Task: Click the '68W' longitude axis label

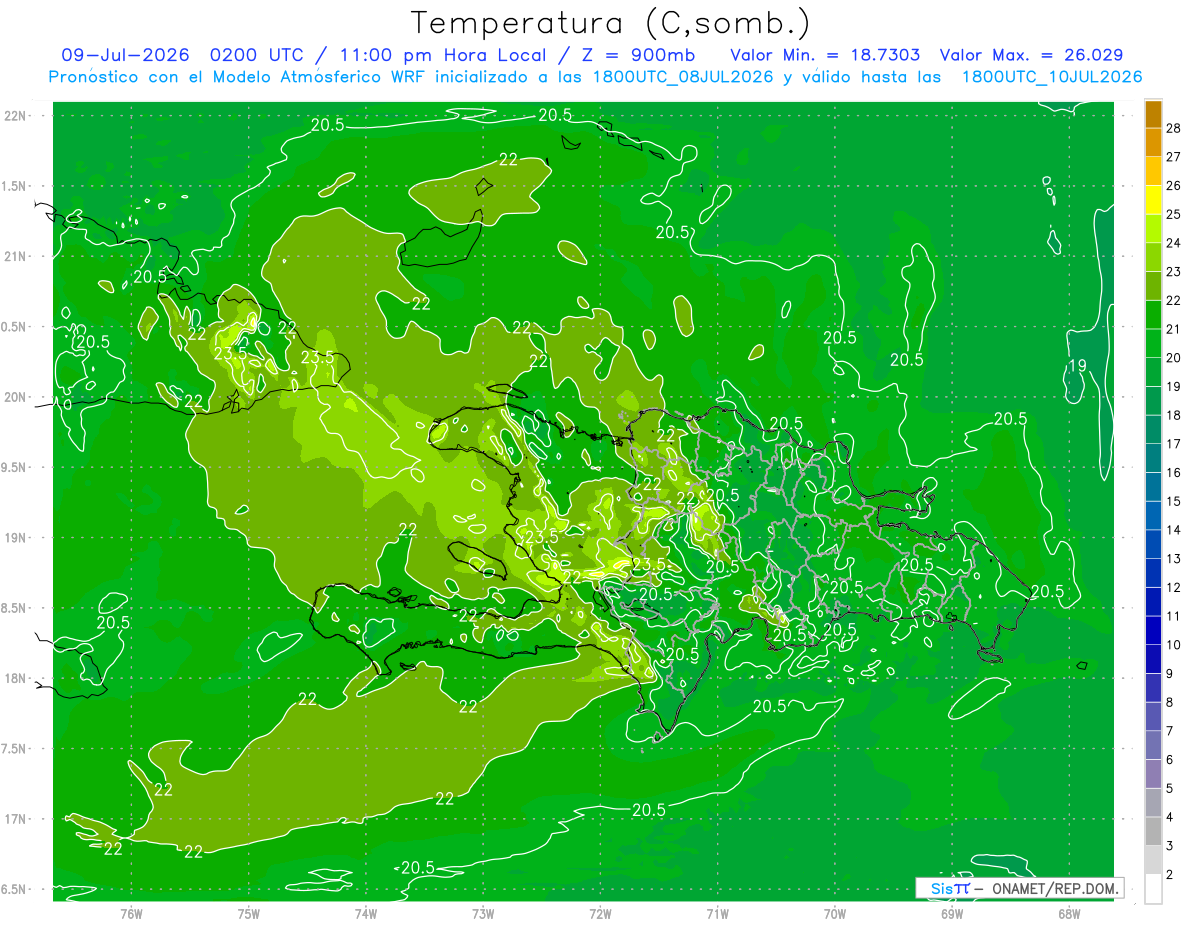Action: (x=1069, y=913)
